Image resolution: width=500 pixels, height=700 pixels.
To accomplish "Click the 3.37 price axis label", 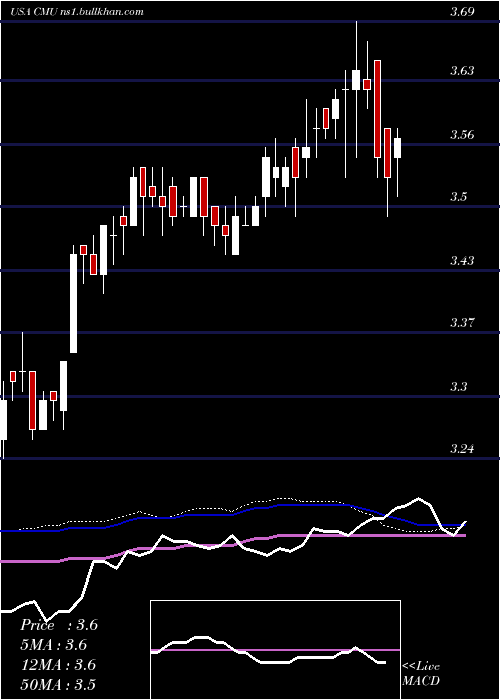I will tap(462, 322).
